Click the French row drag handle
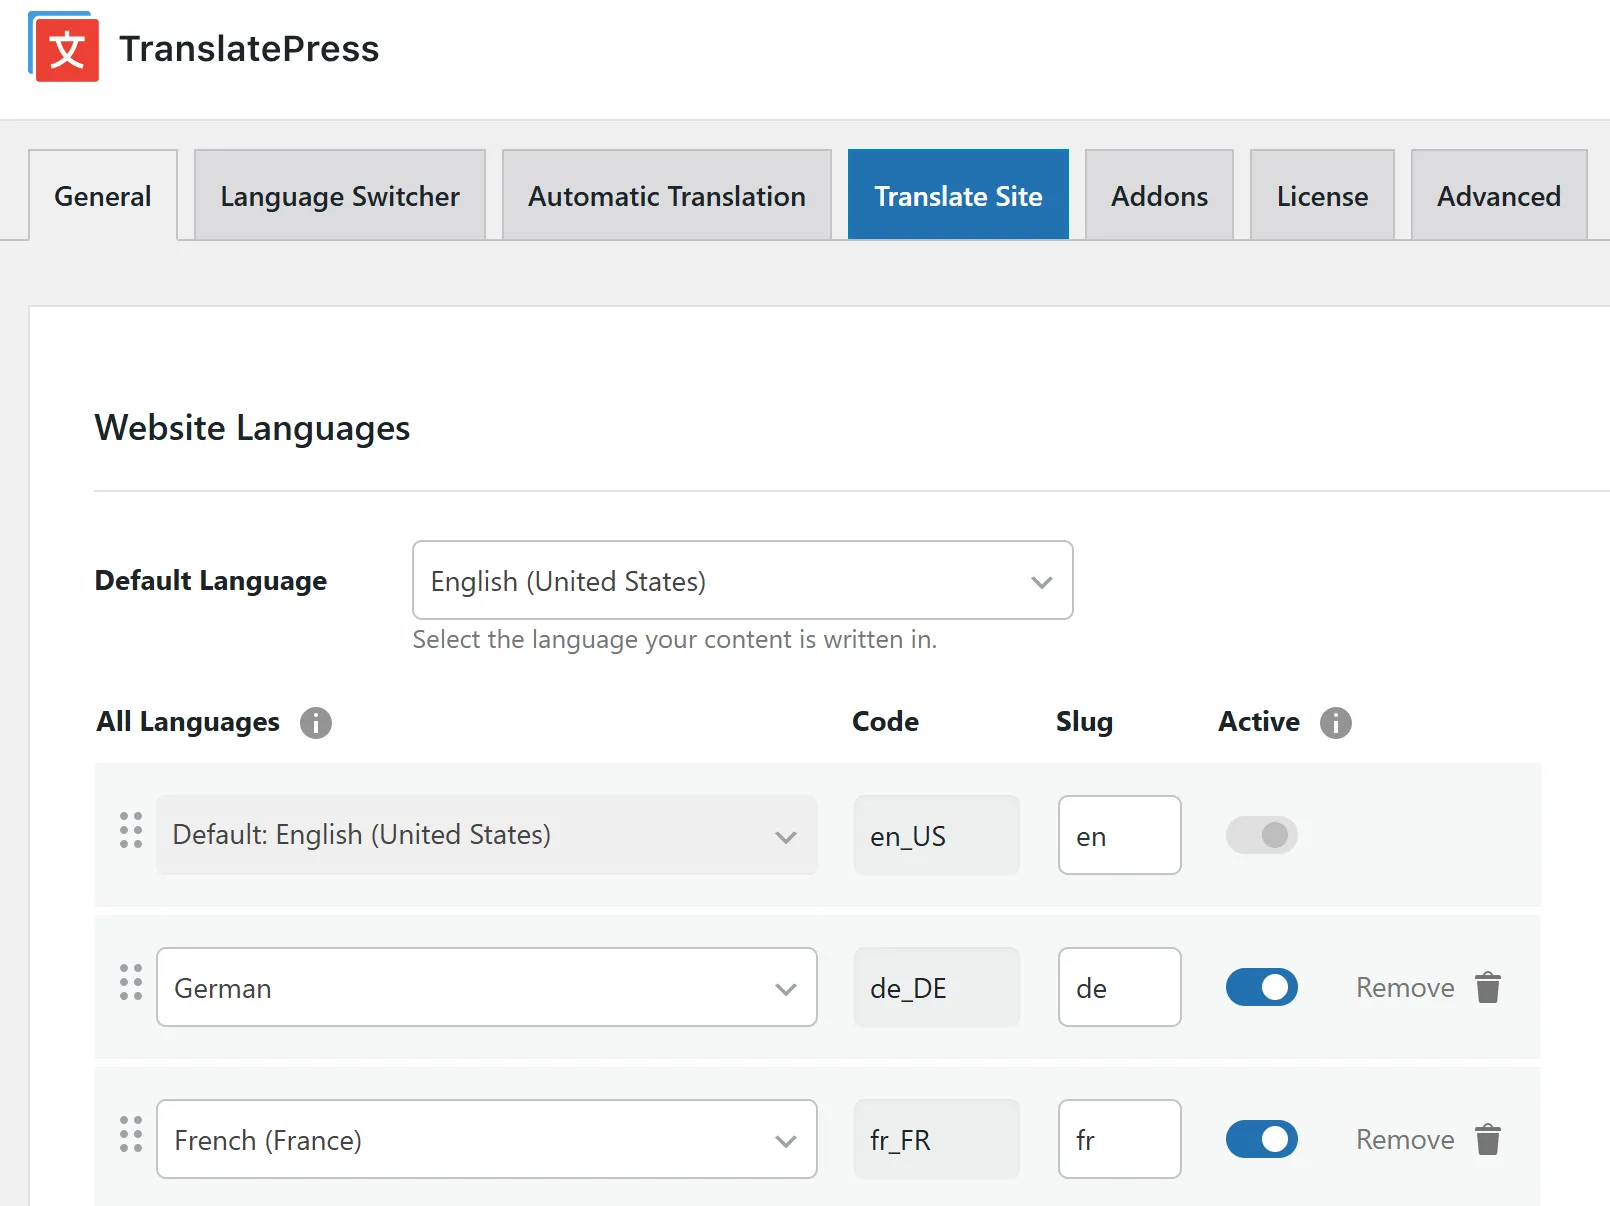This screenshot has height=1206, width=1610. [131, 1135]
